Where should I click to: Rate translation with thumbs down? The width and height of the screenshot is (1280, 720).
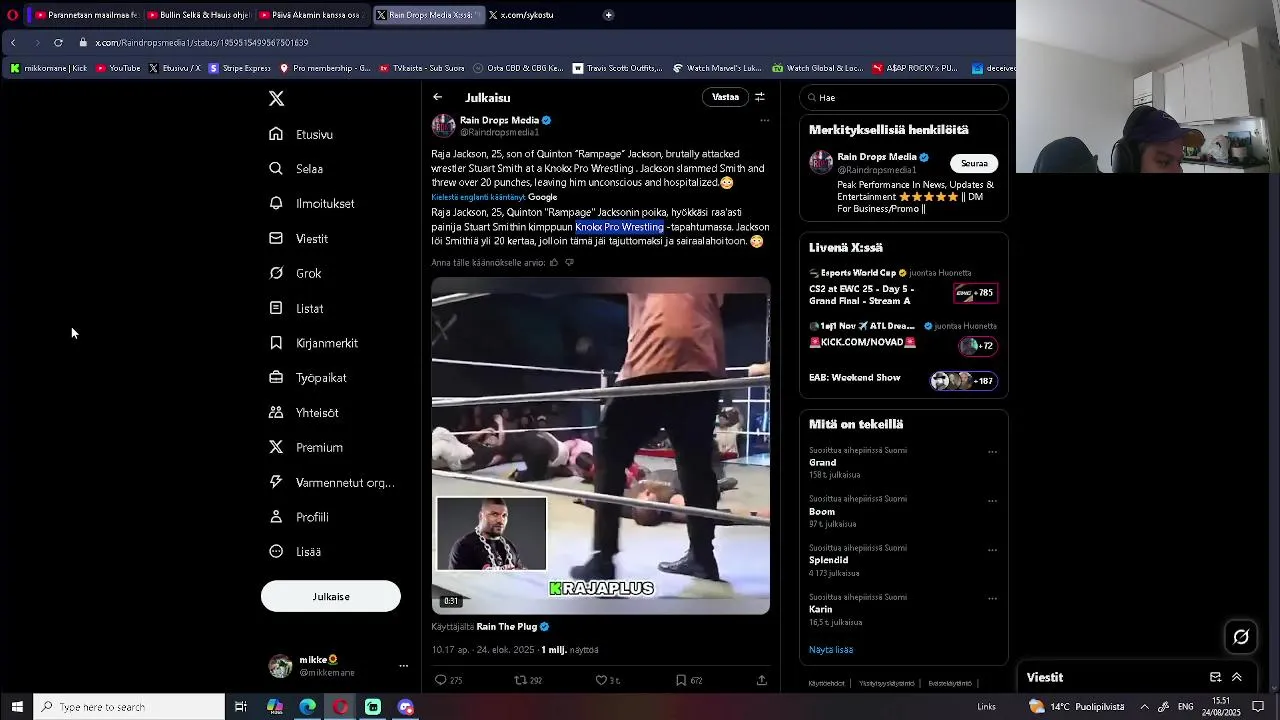(570, 263)
